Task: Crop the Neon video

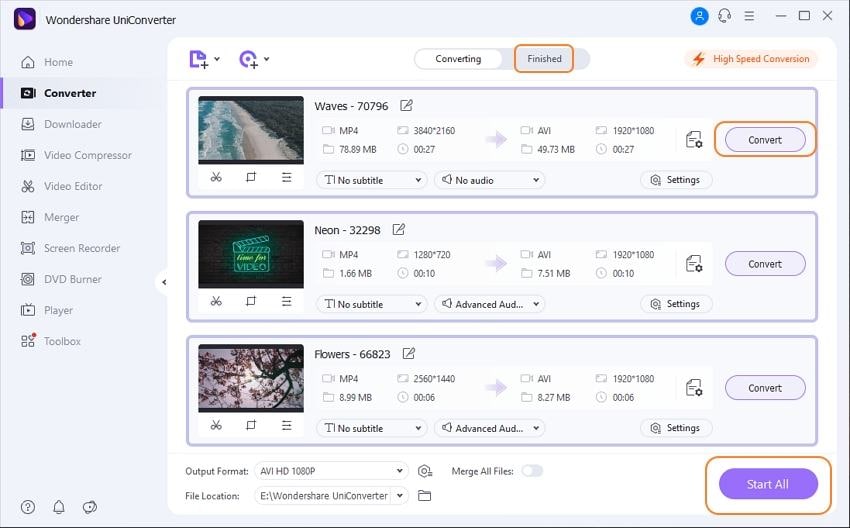Action: [250, 301]
